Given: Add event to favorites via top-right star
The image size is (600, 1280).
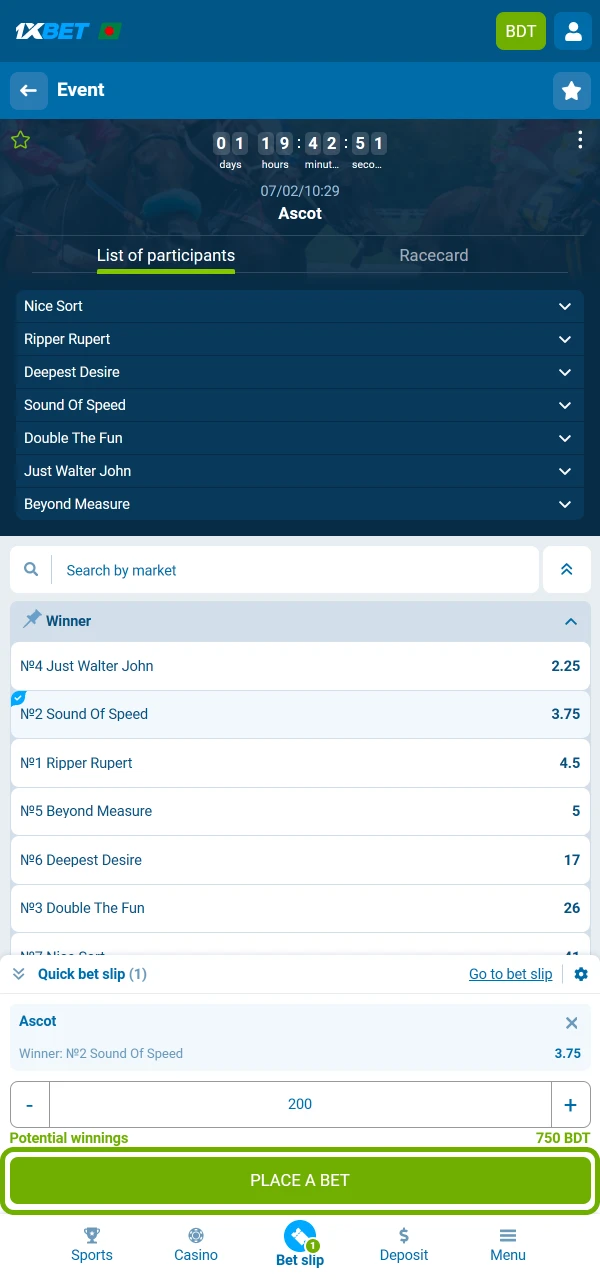Looking at the screenshot, I should [572, 90].
